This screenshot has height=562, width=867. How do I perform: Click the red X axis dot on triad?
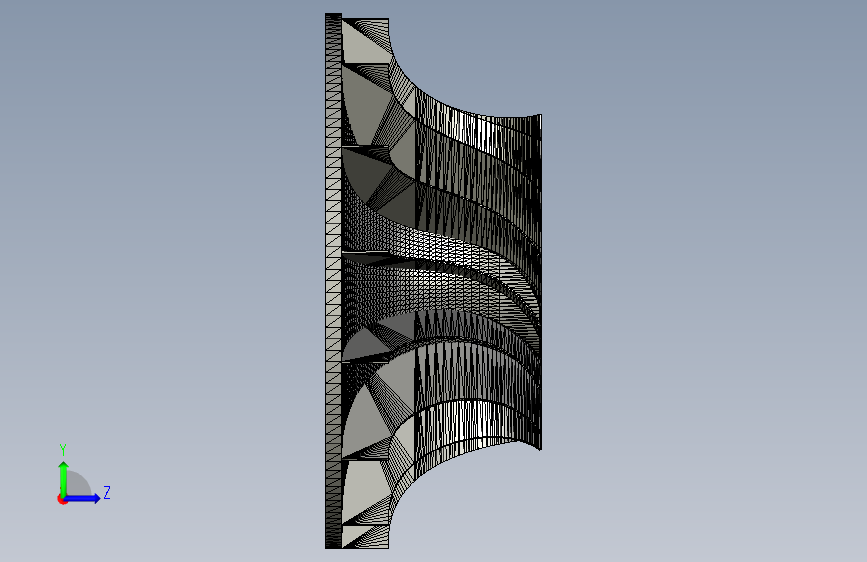click(x=62, y=499)
